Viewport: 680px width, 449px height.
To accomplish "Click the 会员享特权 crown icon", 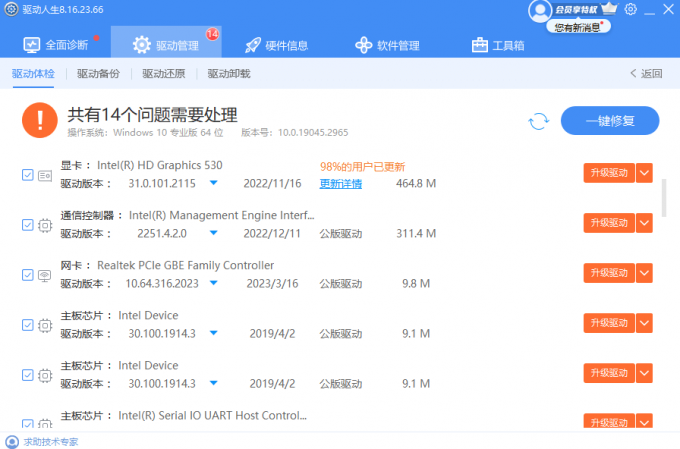I will click(609, 8).
